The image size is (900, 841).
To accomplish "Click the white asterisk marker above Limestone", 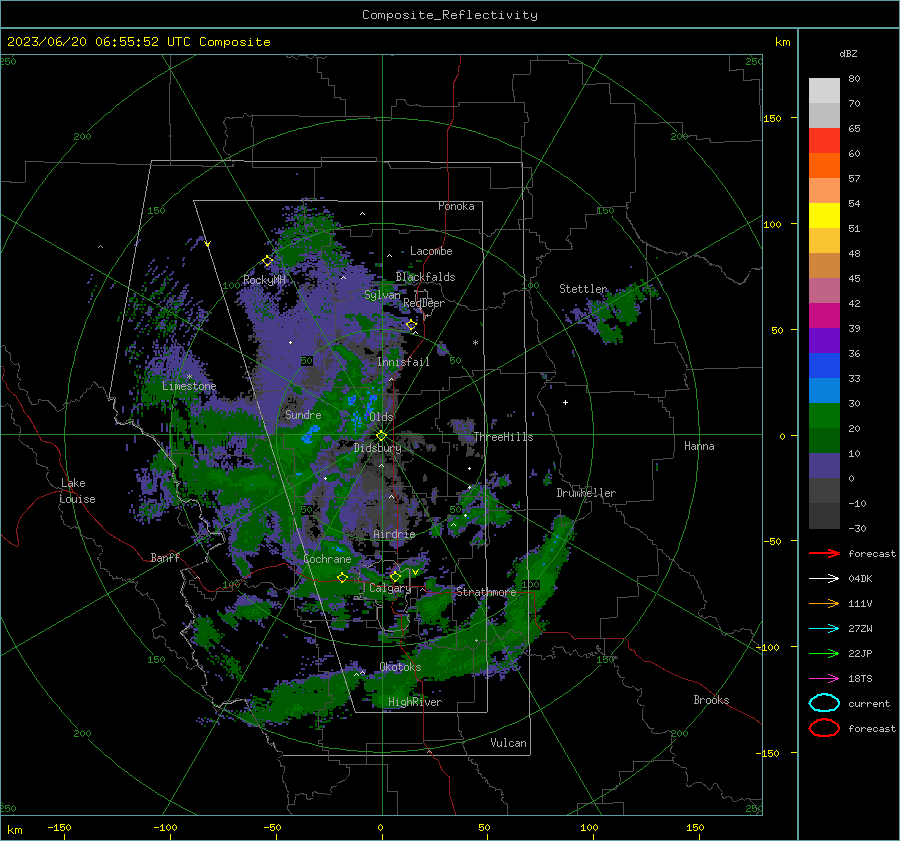I will click(x=189, y=377).
